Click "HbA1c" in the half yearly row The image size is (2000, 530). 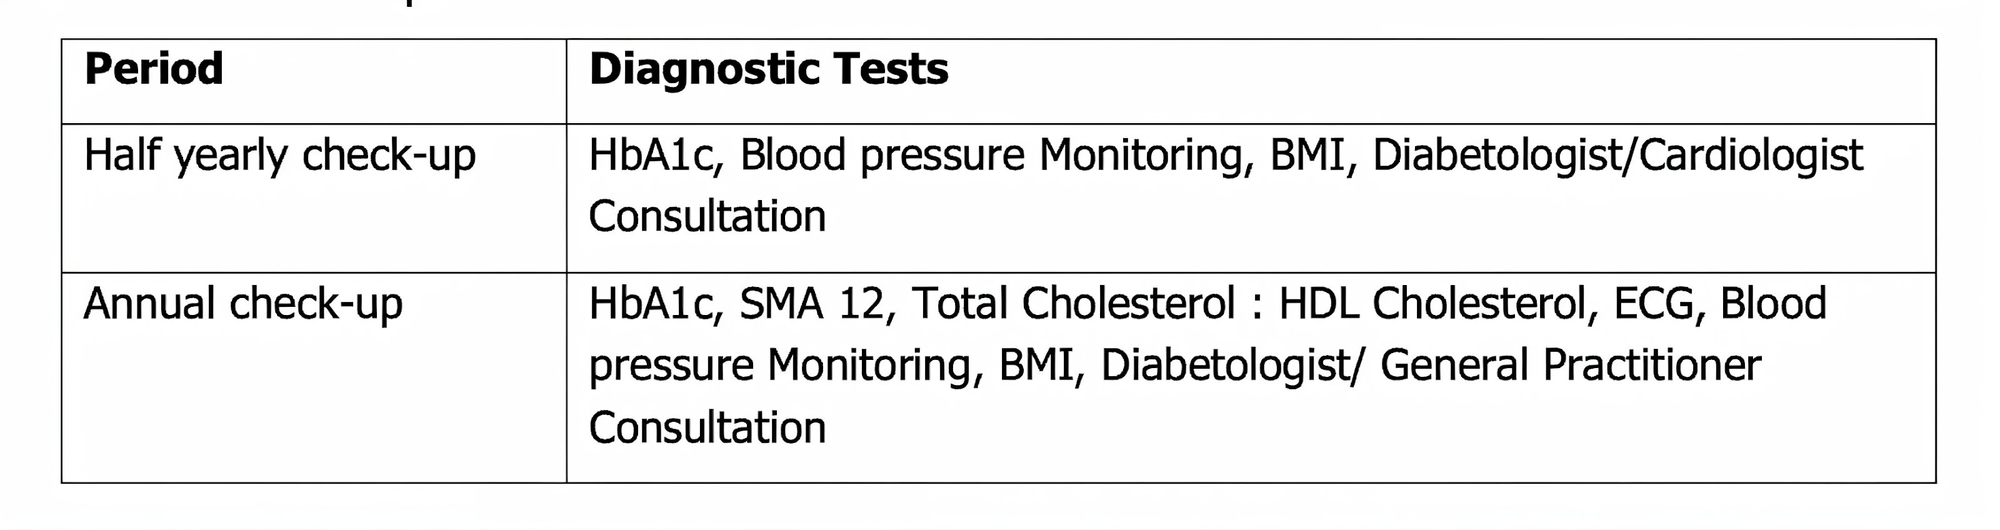(x=654, y=156)
